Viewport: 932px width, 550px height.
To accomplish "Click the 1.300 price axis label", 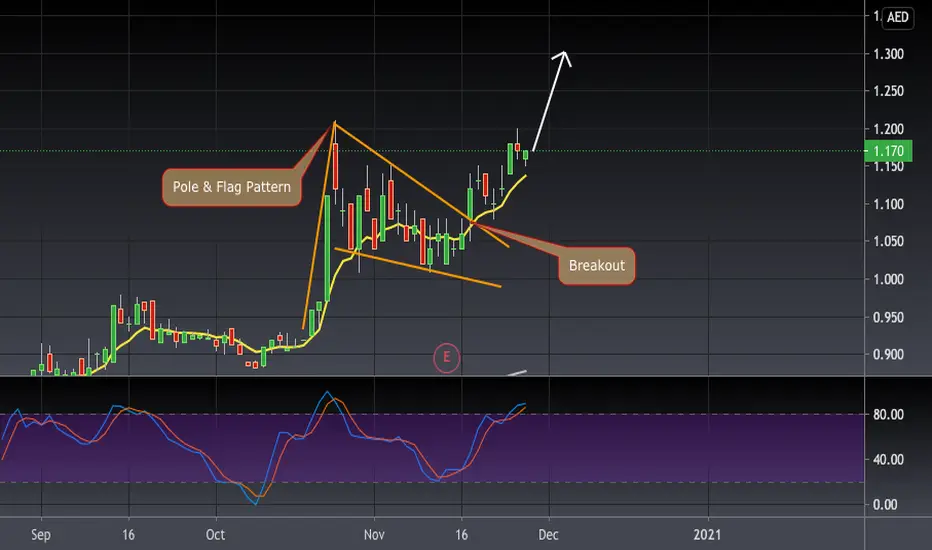I will coord(888,54).
